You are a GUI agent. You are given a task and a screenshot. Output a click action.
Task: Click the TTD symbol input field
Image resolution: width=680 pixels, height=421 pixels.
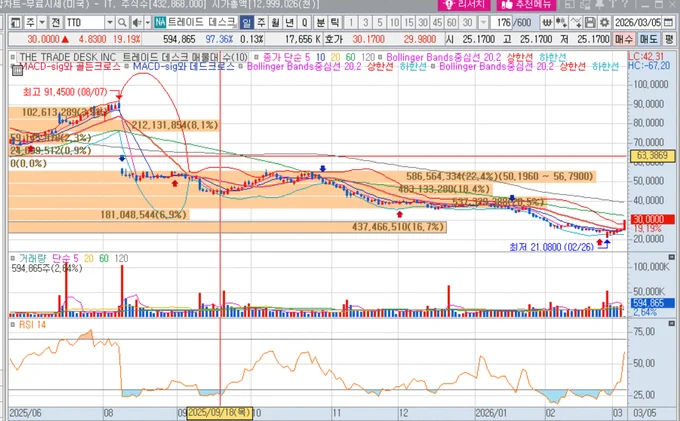[85, 22]
